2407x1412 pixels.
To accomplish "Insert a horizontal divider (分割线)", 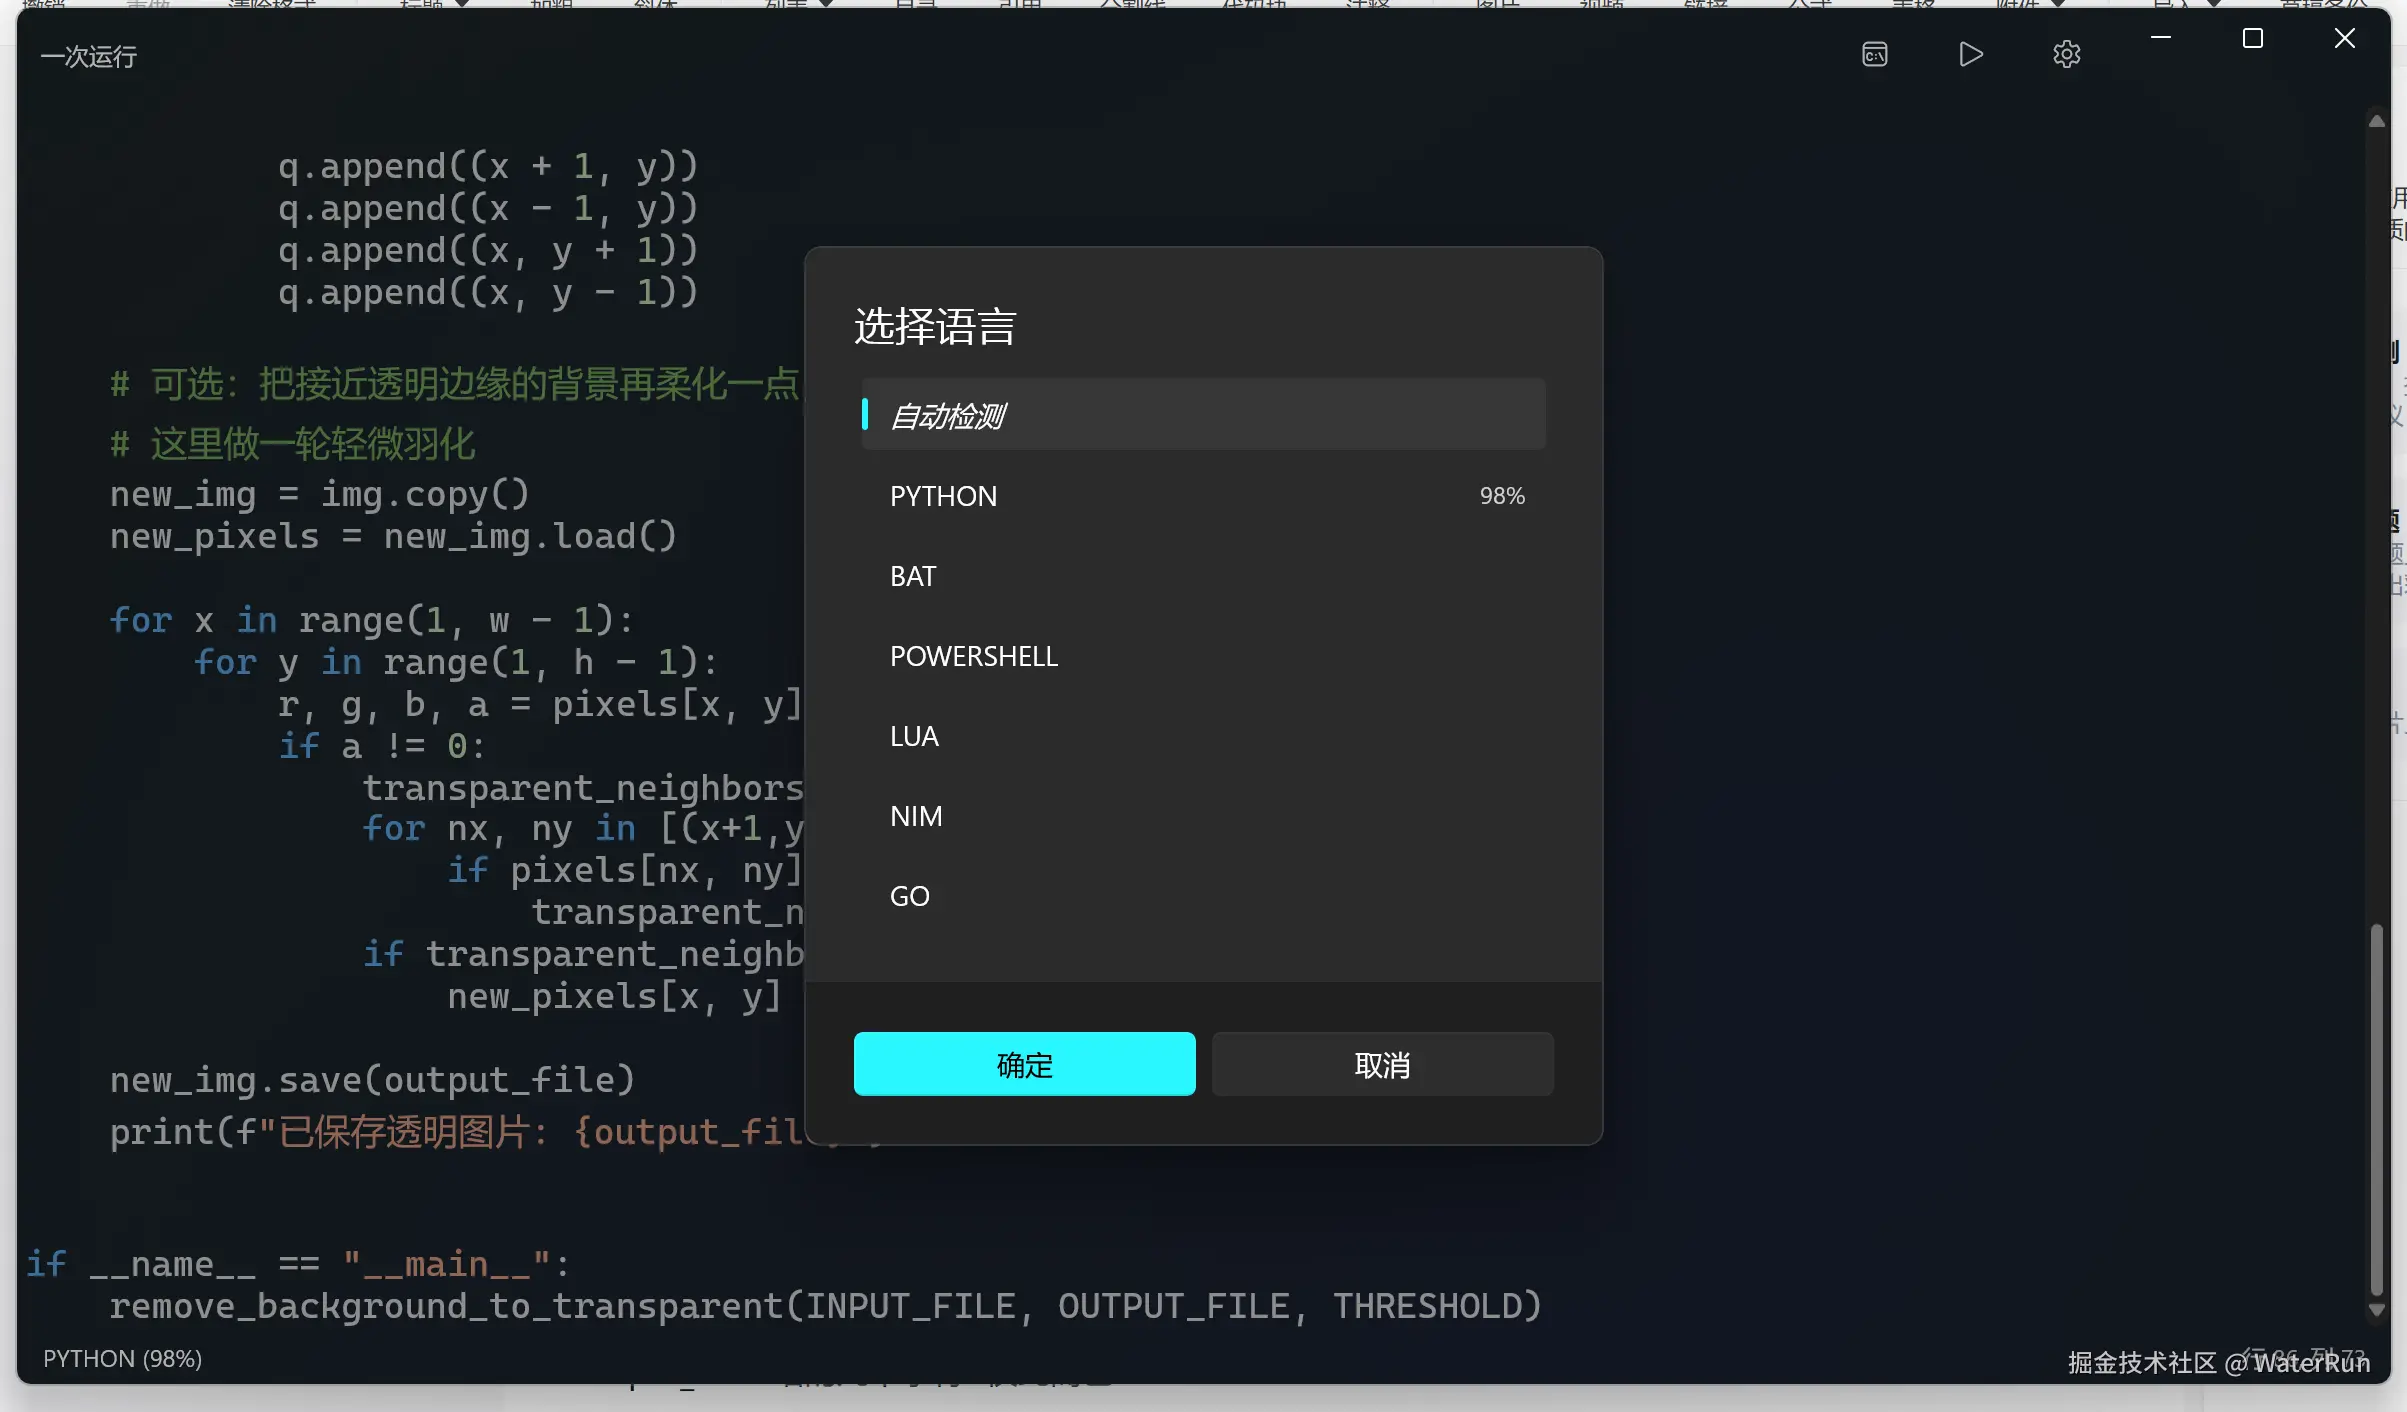I will [x=1130, y=5].
